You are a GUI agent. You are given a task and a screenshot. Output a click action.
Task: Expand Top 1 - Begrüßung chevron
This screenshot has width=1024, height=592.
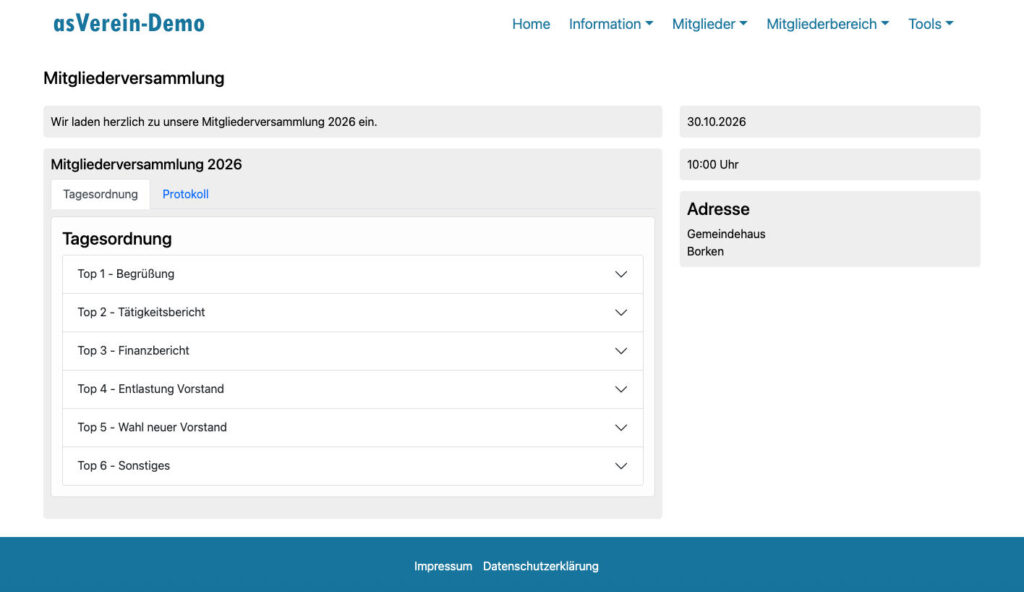pos(621,274)
